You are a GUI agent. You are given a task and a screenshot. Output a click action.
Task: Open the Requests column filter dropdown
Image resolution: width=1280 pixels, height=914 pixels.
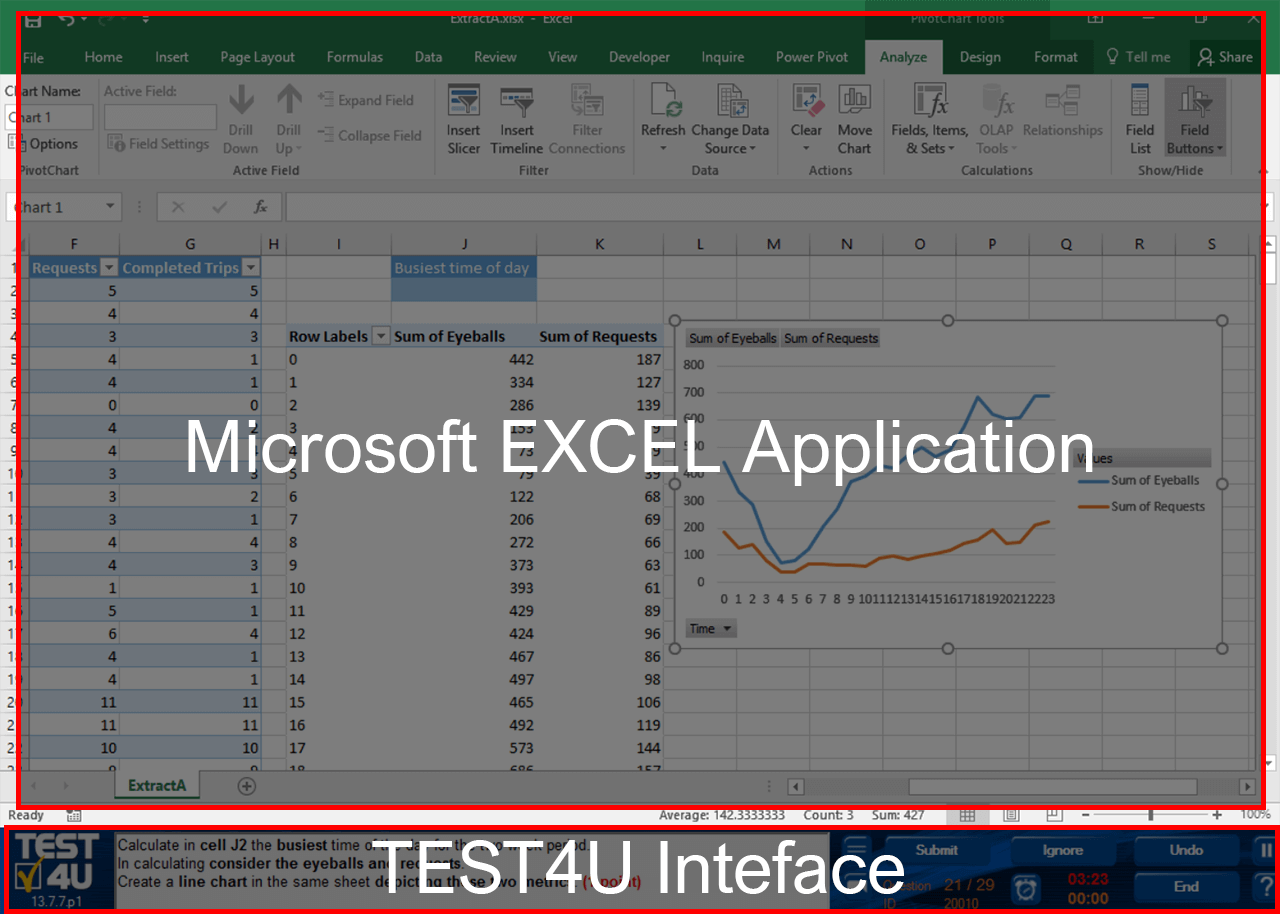[109, 268]
